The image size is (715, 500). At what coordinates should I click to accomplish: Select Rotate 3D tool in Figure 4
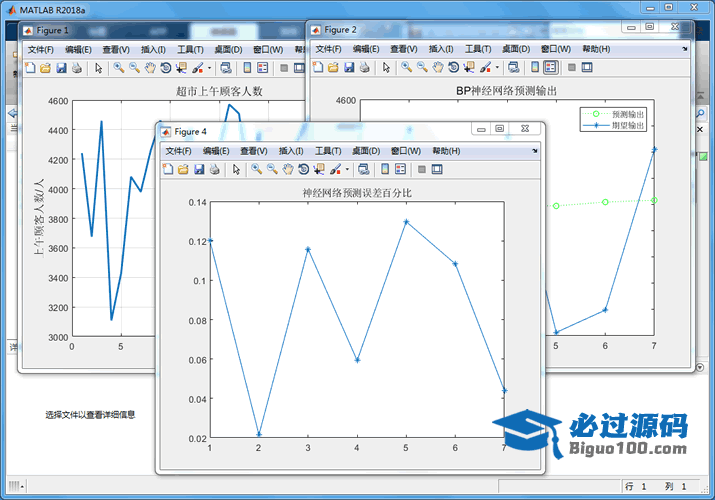(x=303, y=170)
